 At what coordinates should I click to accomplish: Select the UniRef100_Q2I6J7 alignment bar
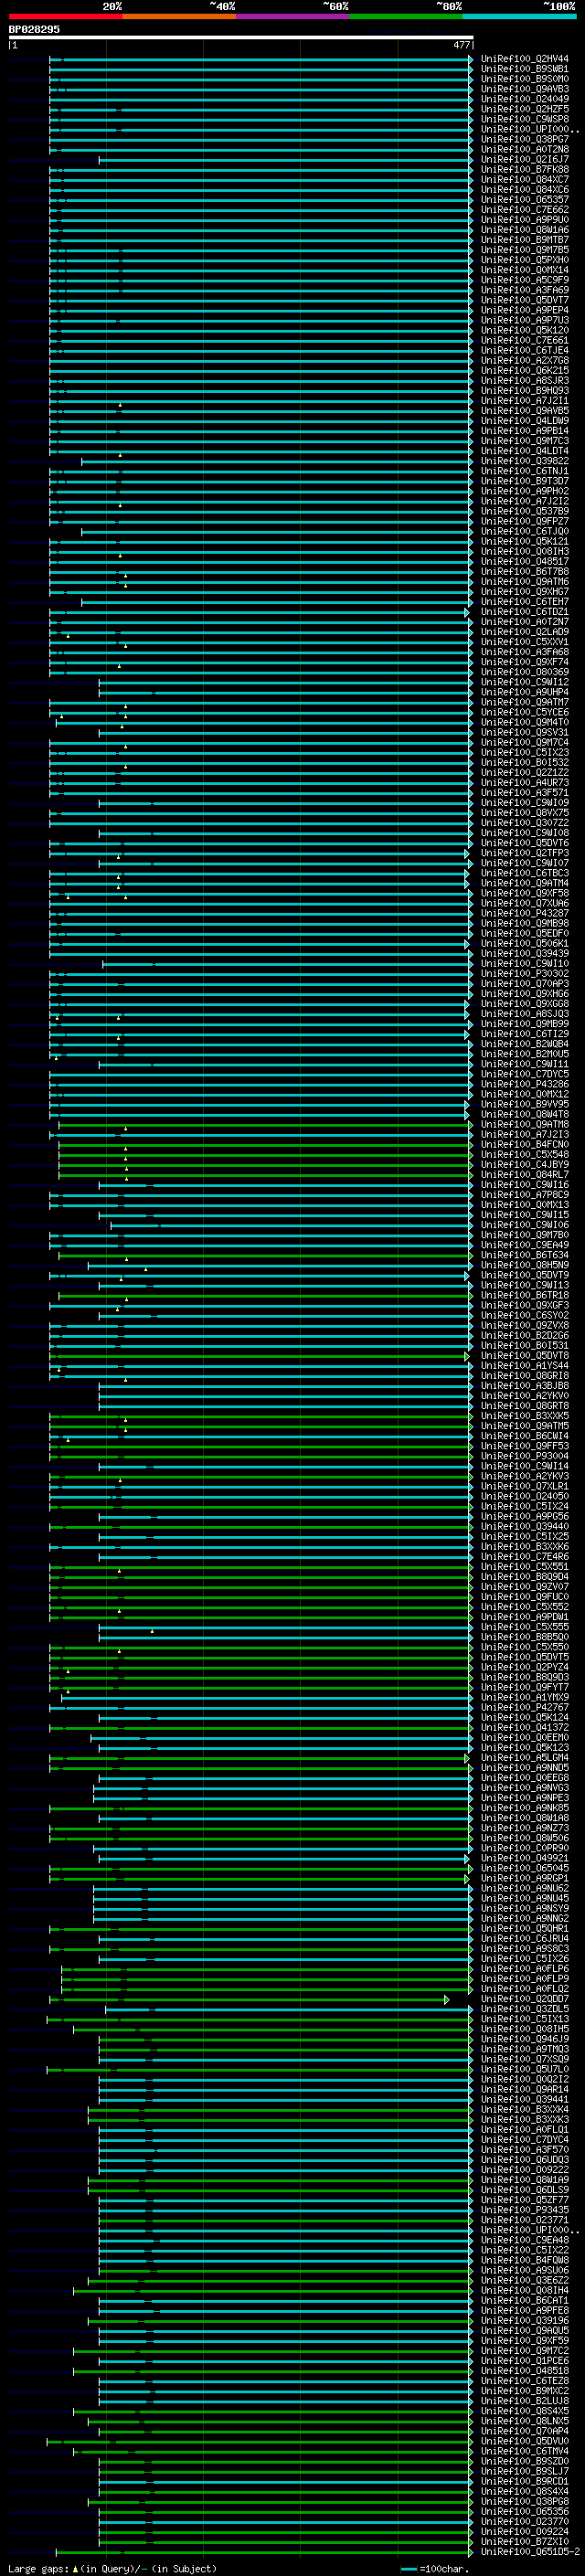285,160
